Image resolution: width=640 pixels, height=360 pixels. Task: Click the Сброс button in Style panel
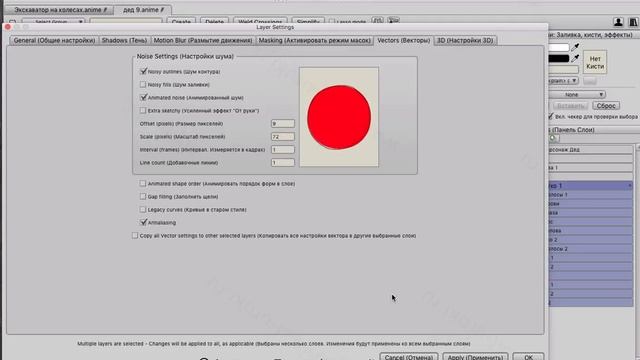click(606, 106)
